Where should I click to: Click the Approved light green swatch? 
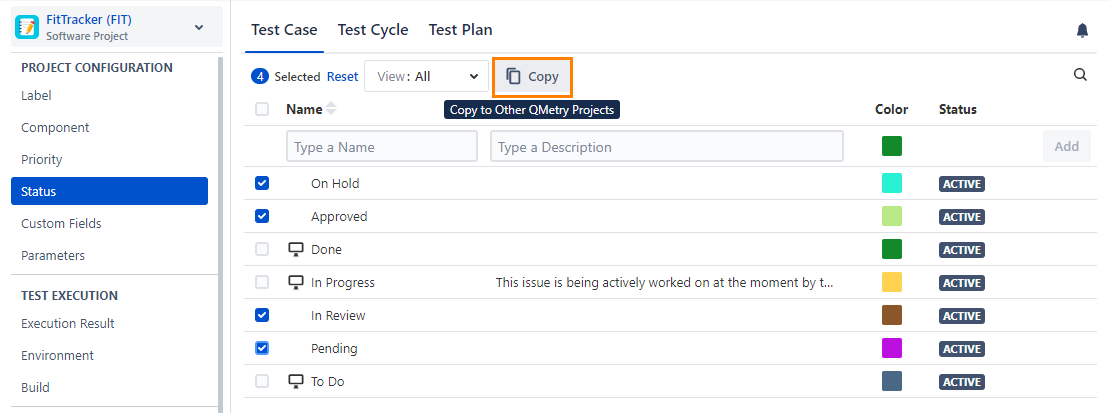point(892,216)
